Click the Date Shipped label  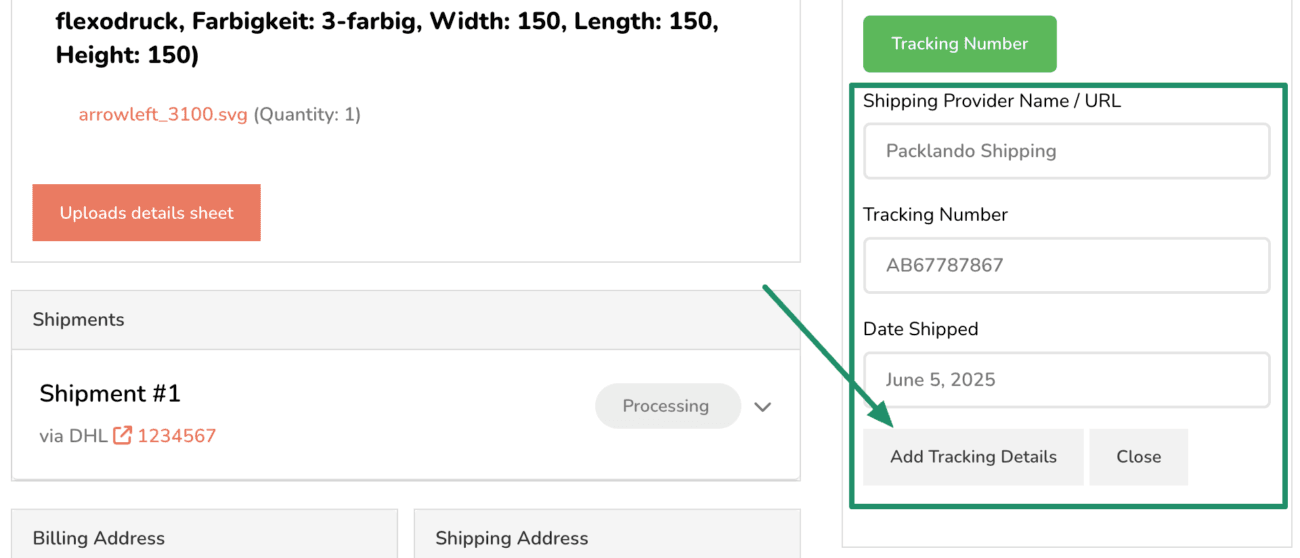(x=921, y=329)
